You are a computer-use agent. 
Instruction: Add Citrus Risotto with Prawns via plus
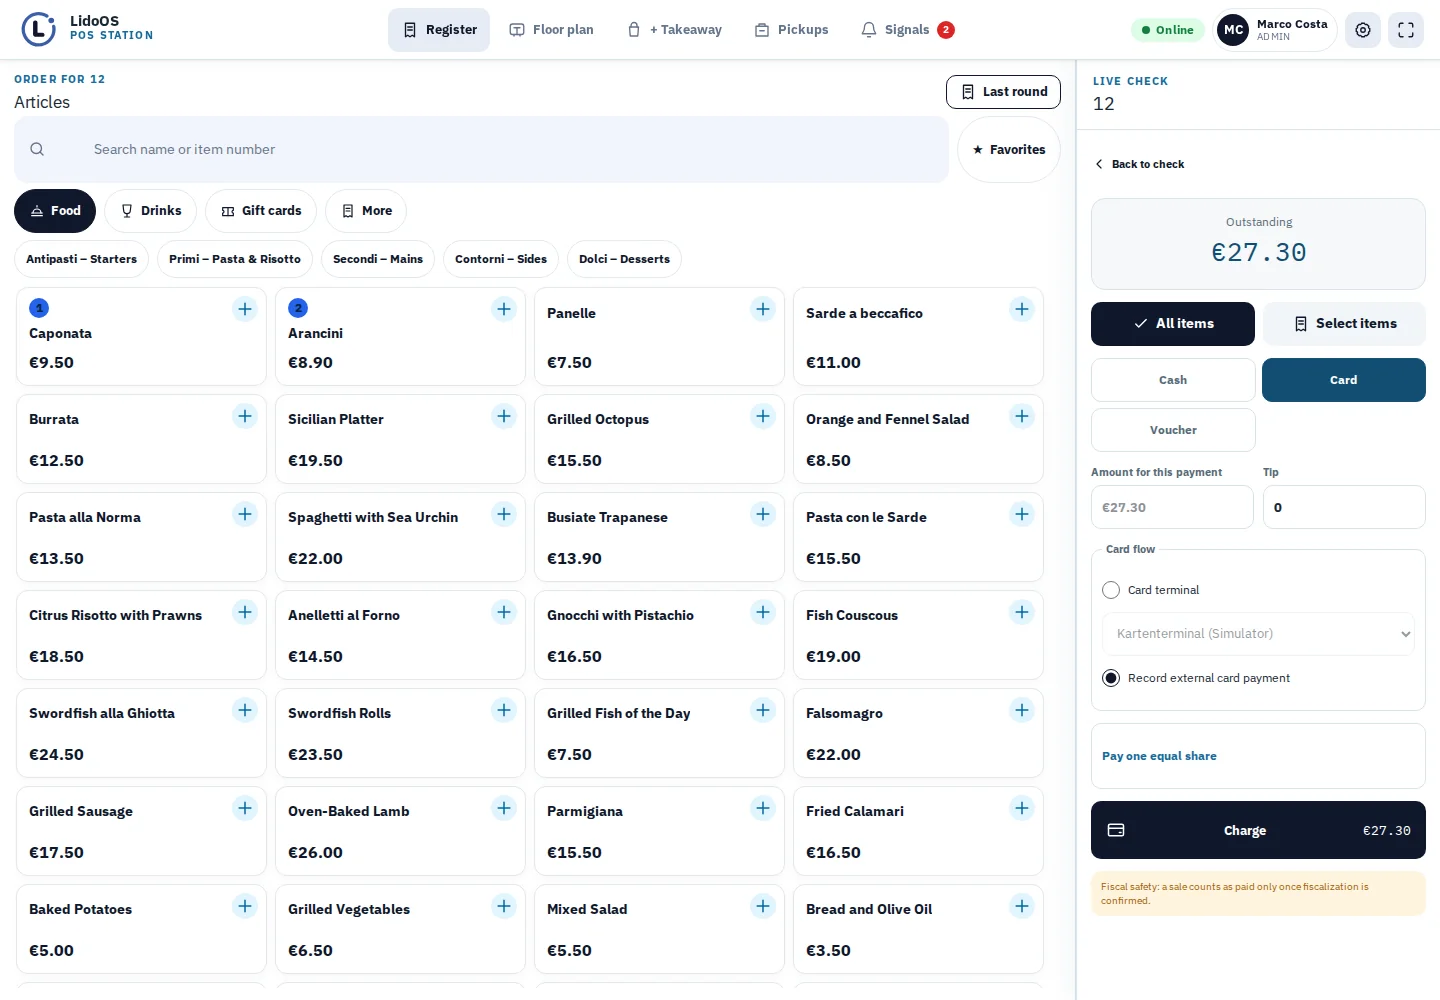(x=245, y=611)
